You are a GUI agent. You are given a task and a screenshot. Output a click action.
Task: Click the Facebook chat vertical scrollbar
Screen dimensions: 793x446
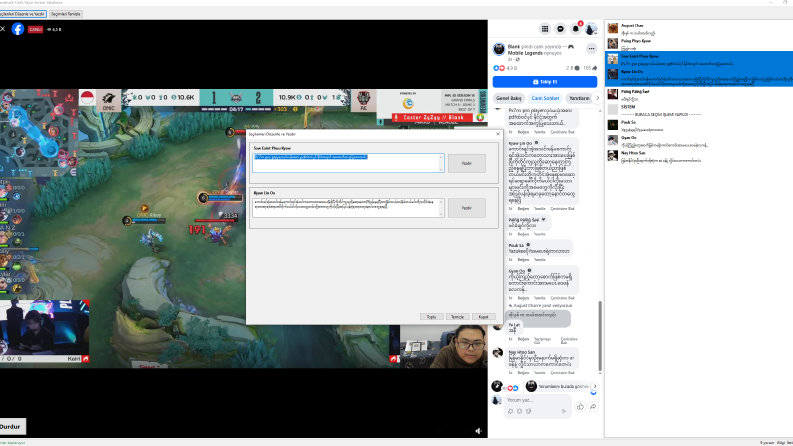(x=600, y=335)
